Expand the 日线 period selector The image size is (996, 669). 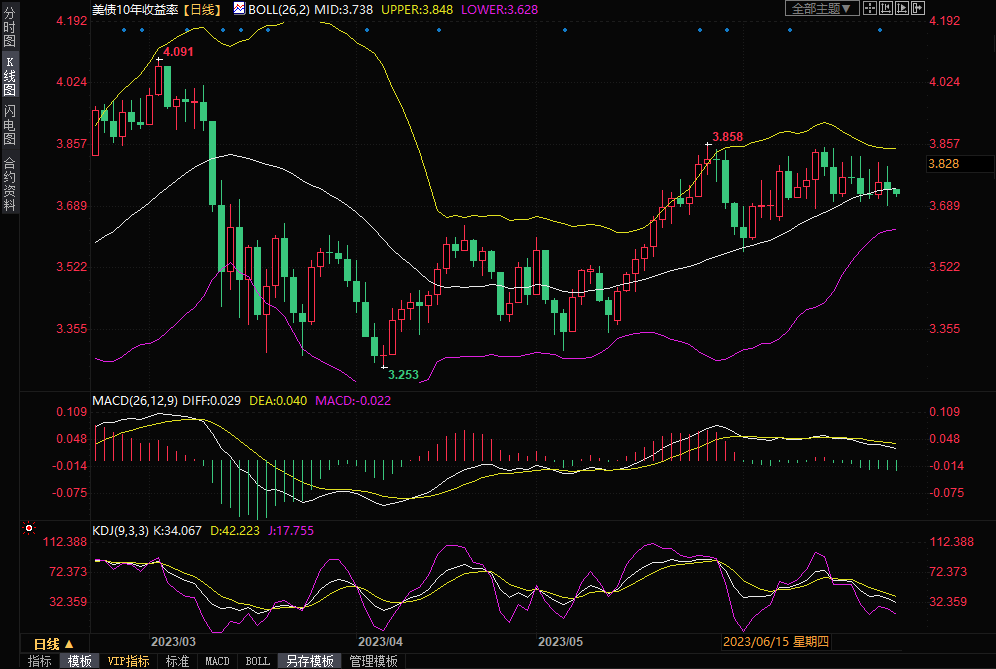54,643
